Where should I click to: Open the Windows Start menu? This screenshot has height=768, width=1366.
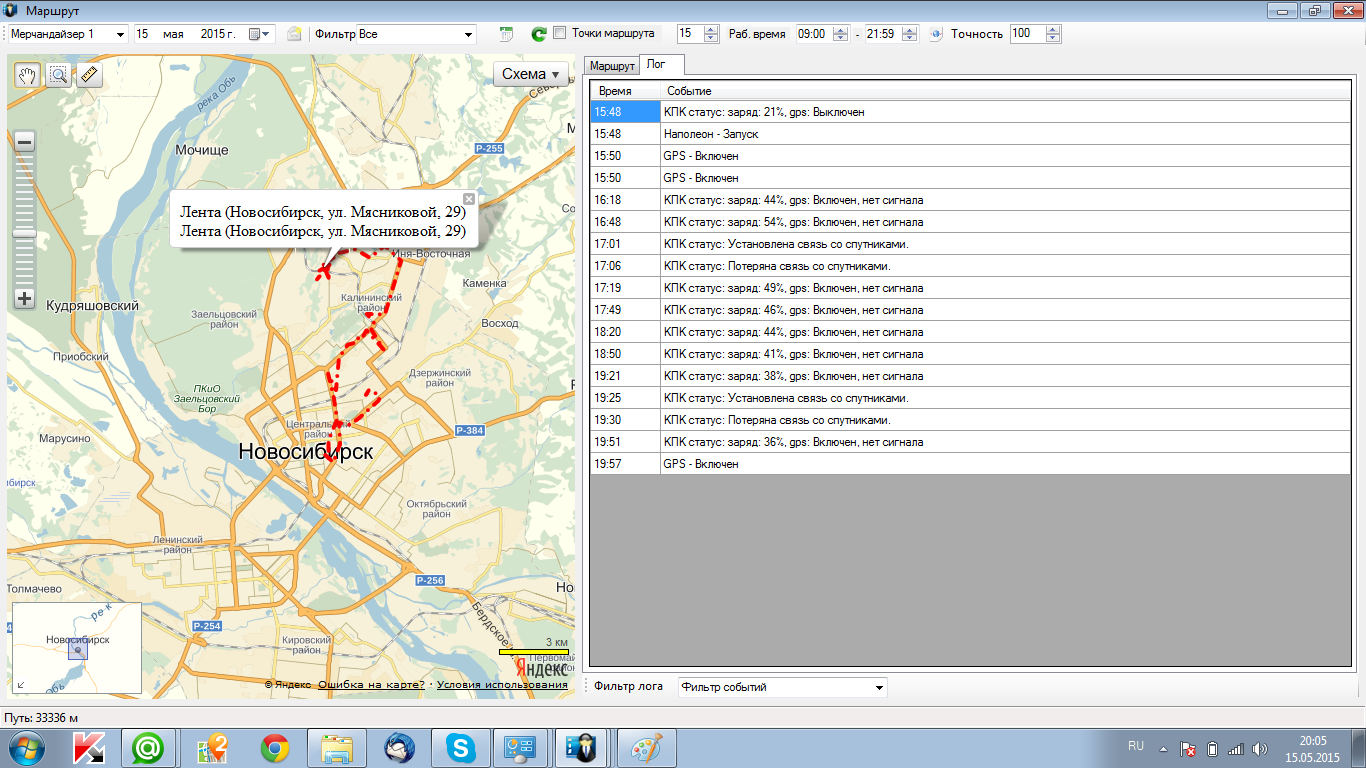click(27, 748)
